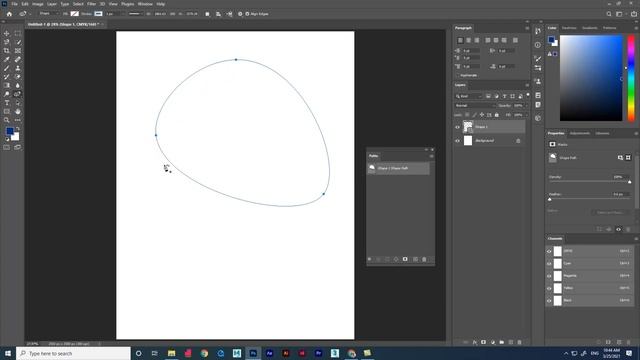Open the Window menu
Image resolution: width=640 pixels, height=360 pixels.
(x=145, y=4)
